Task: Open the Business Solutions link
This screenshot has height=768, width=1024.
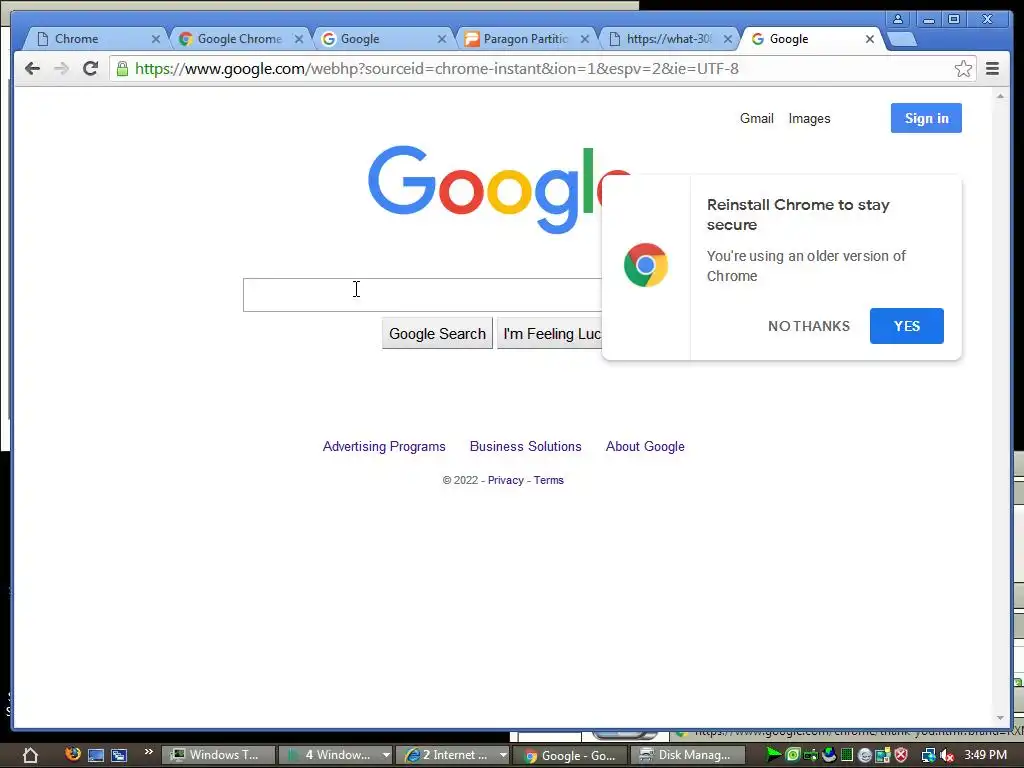Action: [x=526, y=447]
